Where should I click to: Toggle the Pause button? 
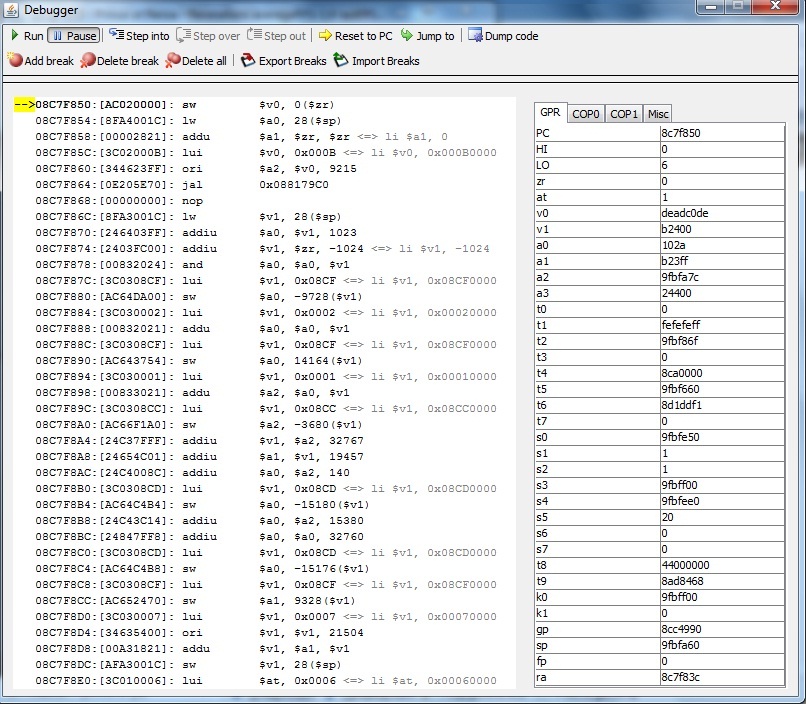pyautogui.click(x=73, y=36)
